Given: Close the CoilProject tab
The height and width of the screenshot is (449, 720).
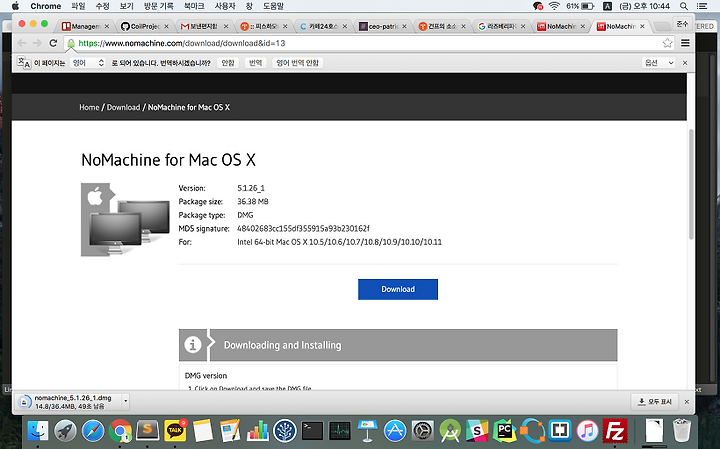Looking at the screenshot, I should pyautogui.click(x=166, y=27).
